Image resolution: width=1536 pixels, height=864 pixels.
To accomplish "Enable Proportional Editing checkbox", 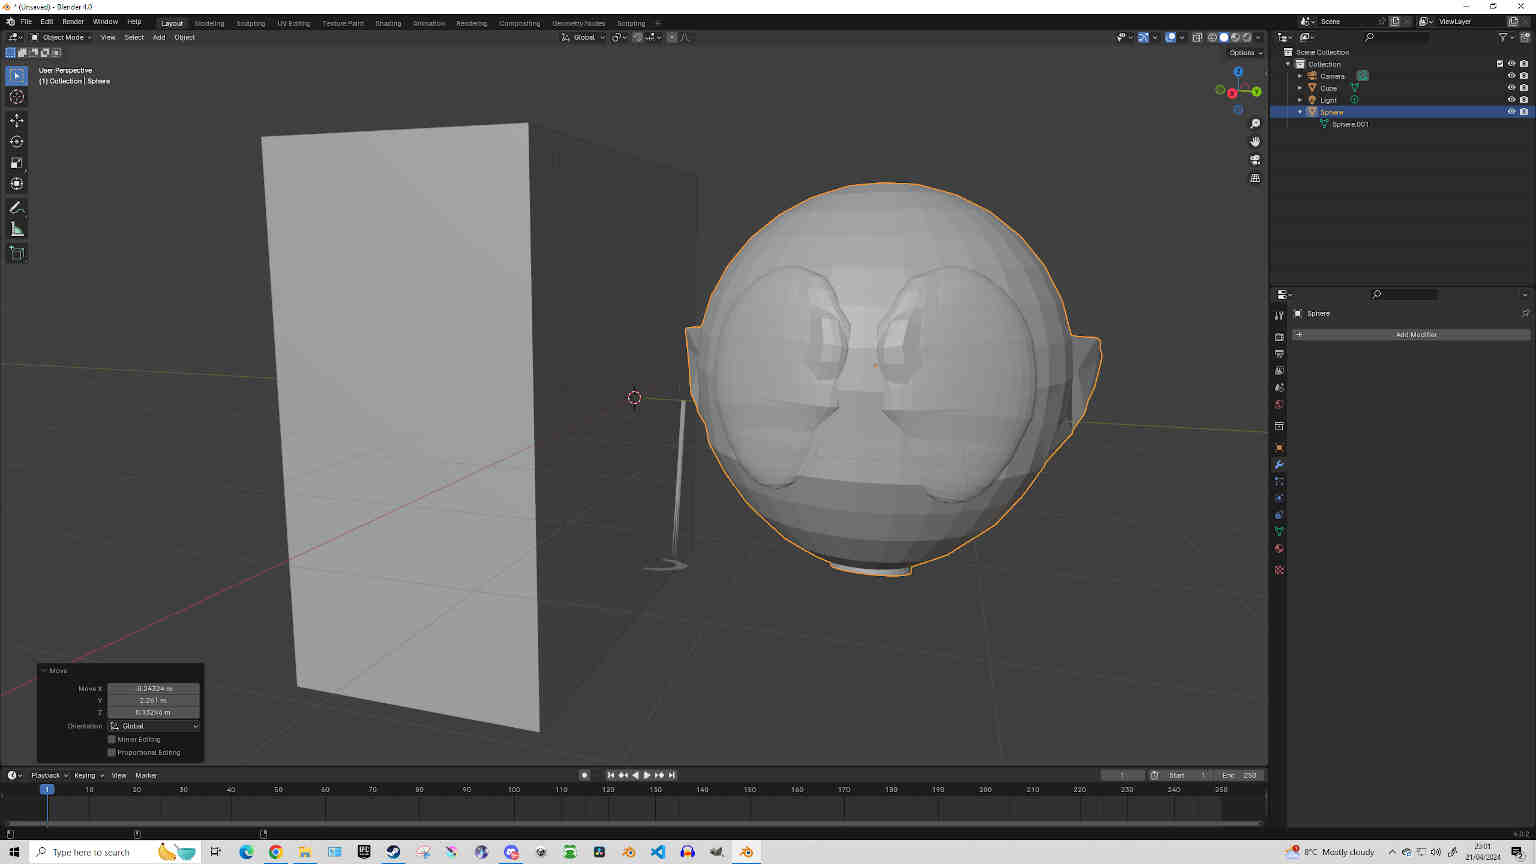I will click(x=112, y=752).
